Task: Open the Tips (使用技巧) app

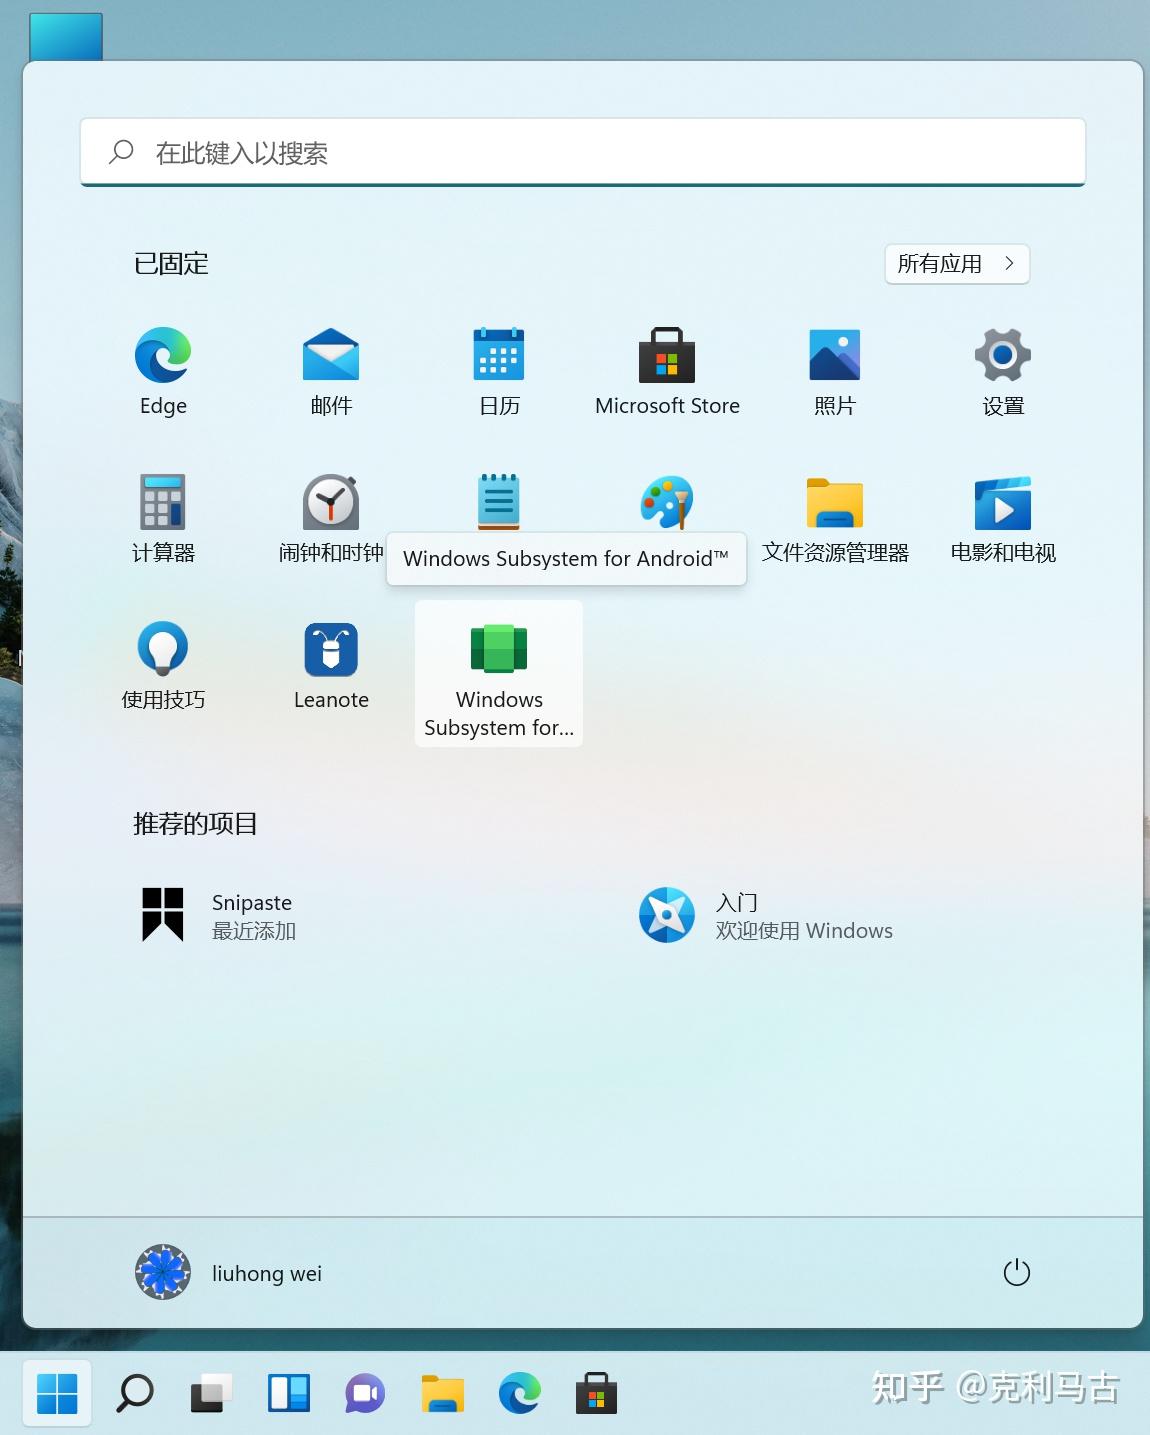Action: tap(163, 665)
